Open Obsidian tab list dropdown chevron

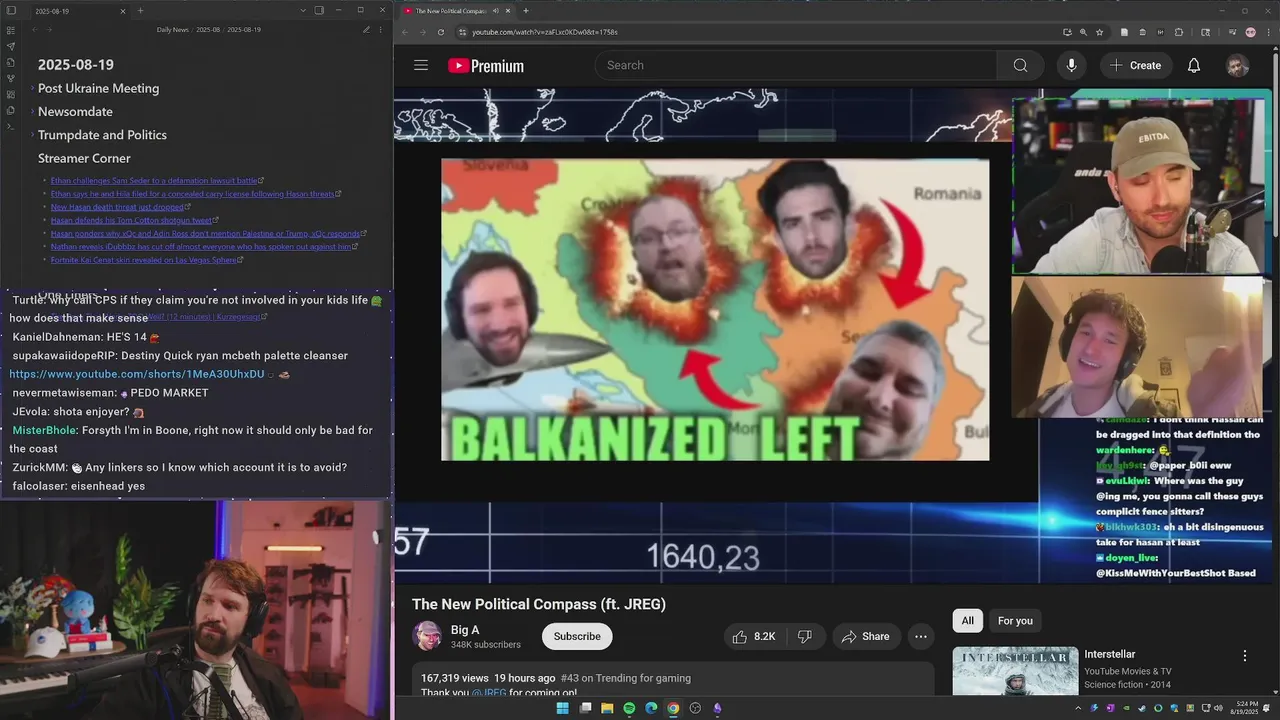(x=303, y=10)
